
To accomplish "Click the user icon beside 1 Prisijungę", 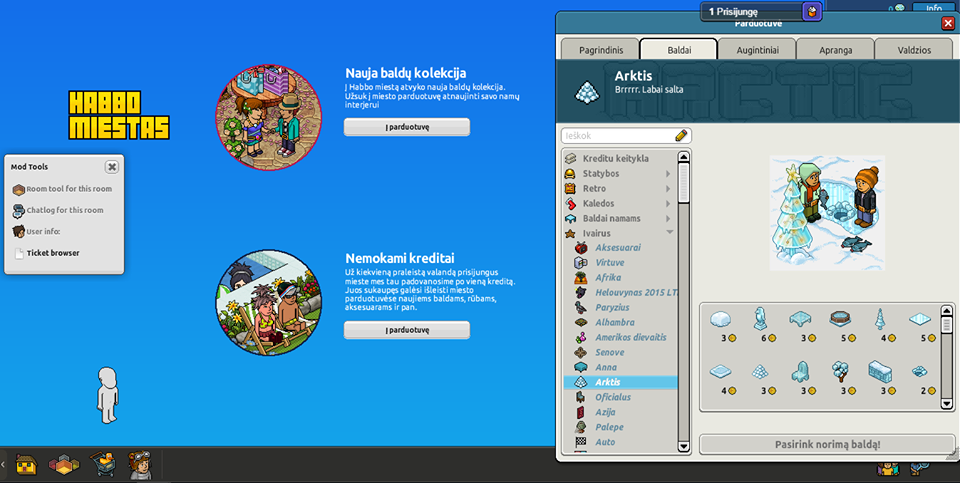I will (x=812, y=11).
